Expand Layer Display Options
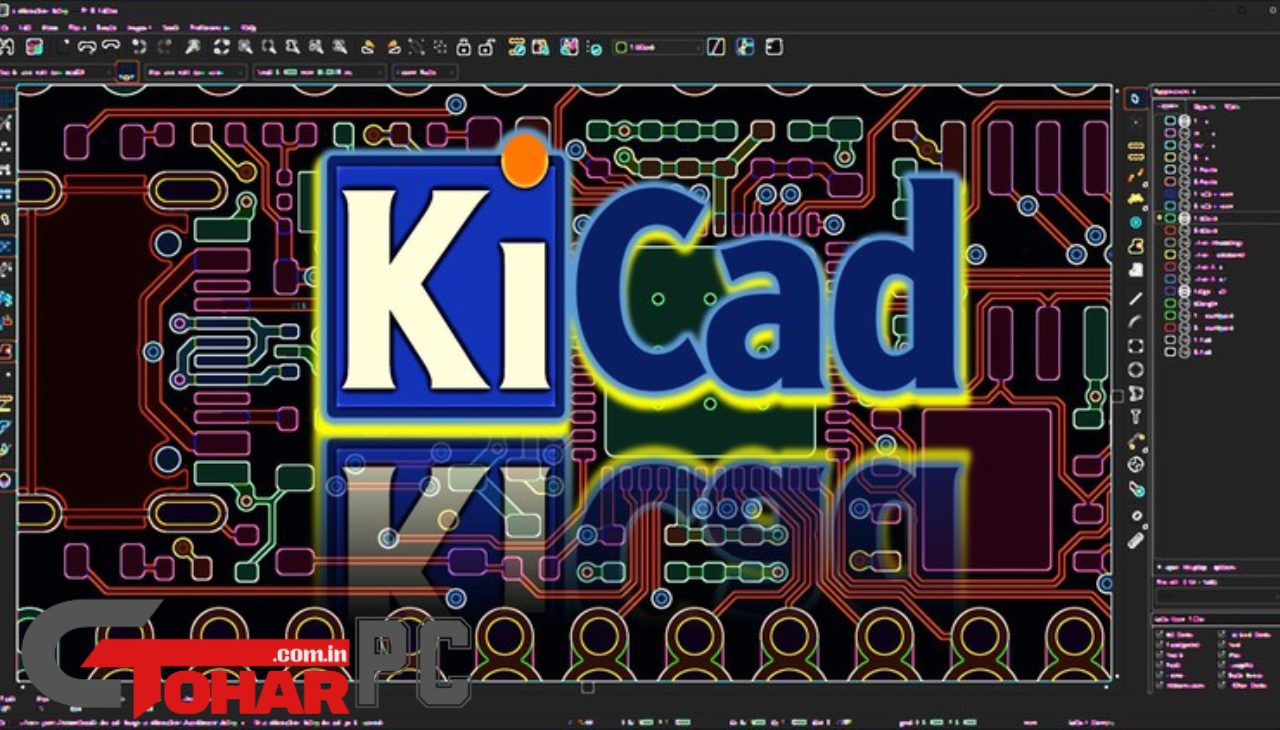 [x=1195, y=567]
